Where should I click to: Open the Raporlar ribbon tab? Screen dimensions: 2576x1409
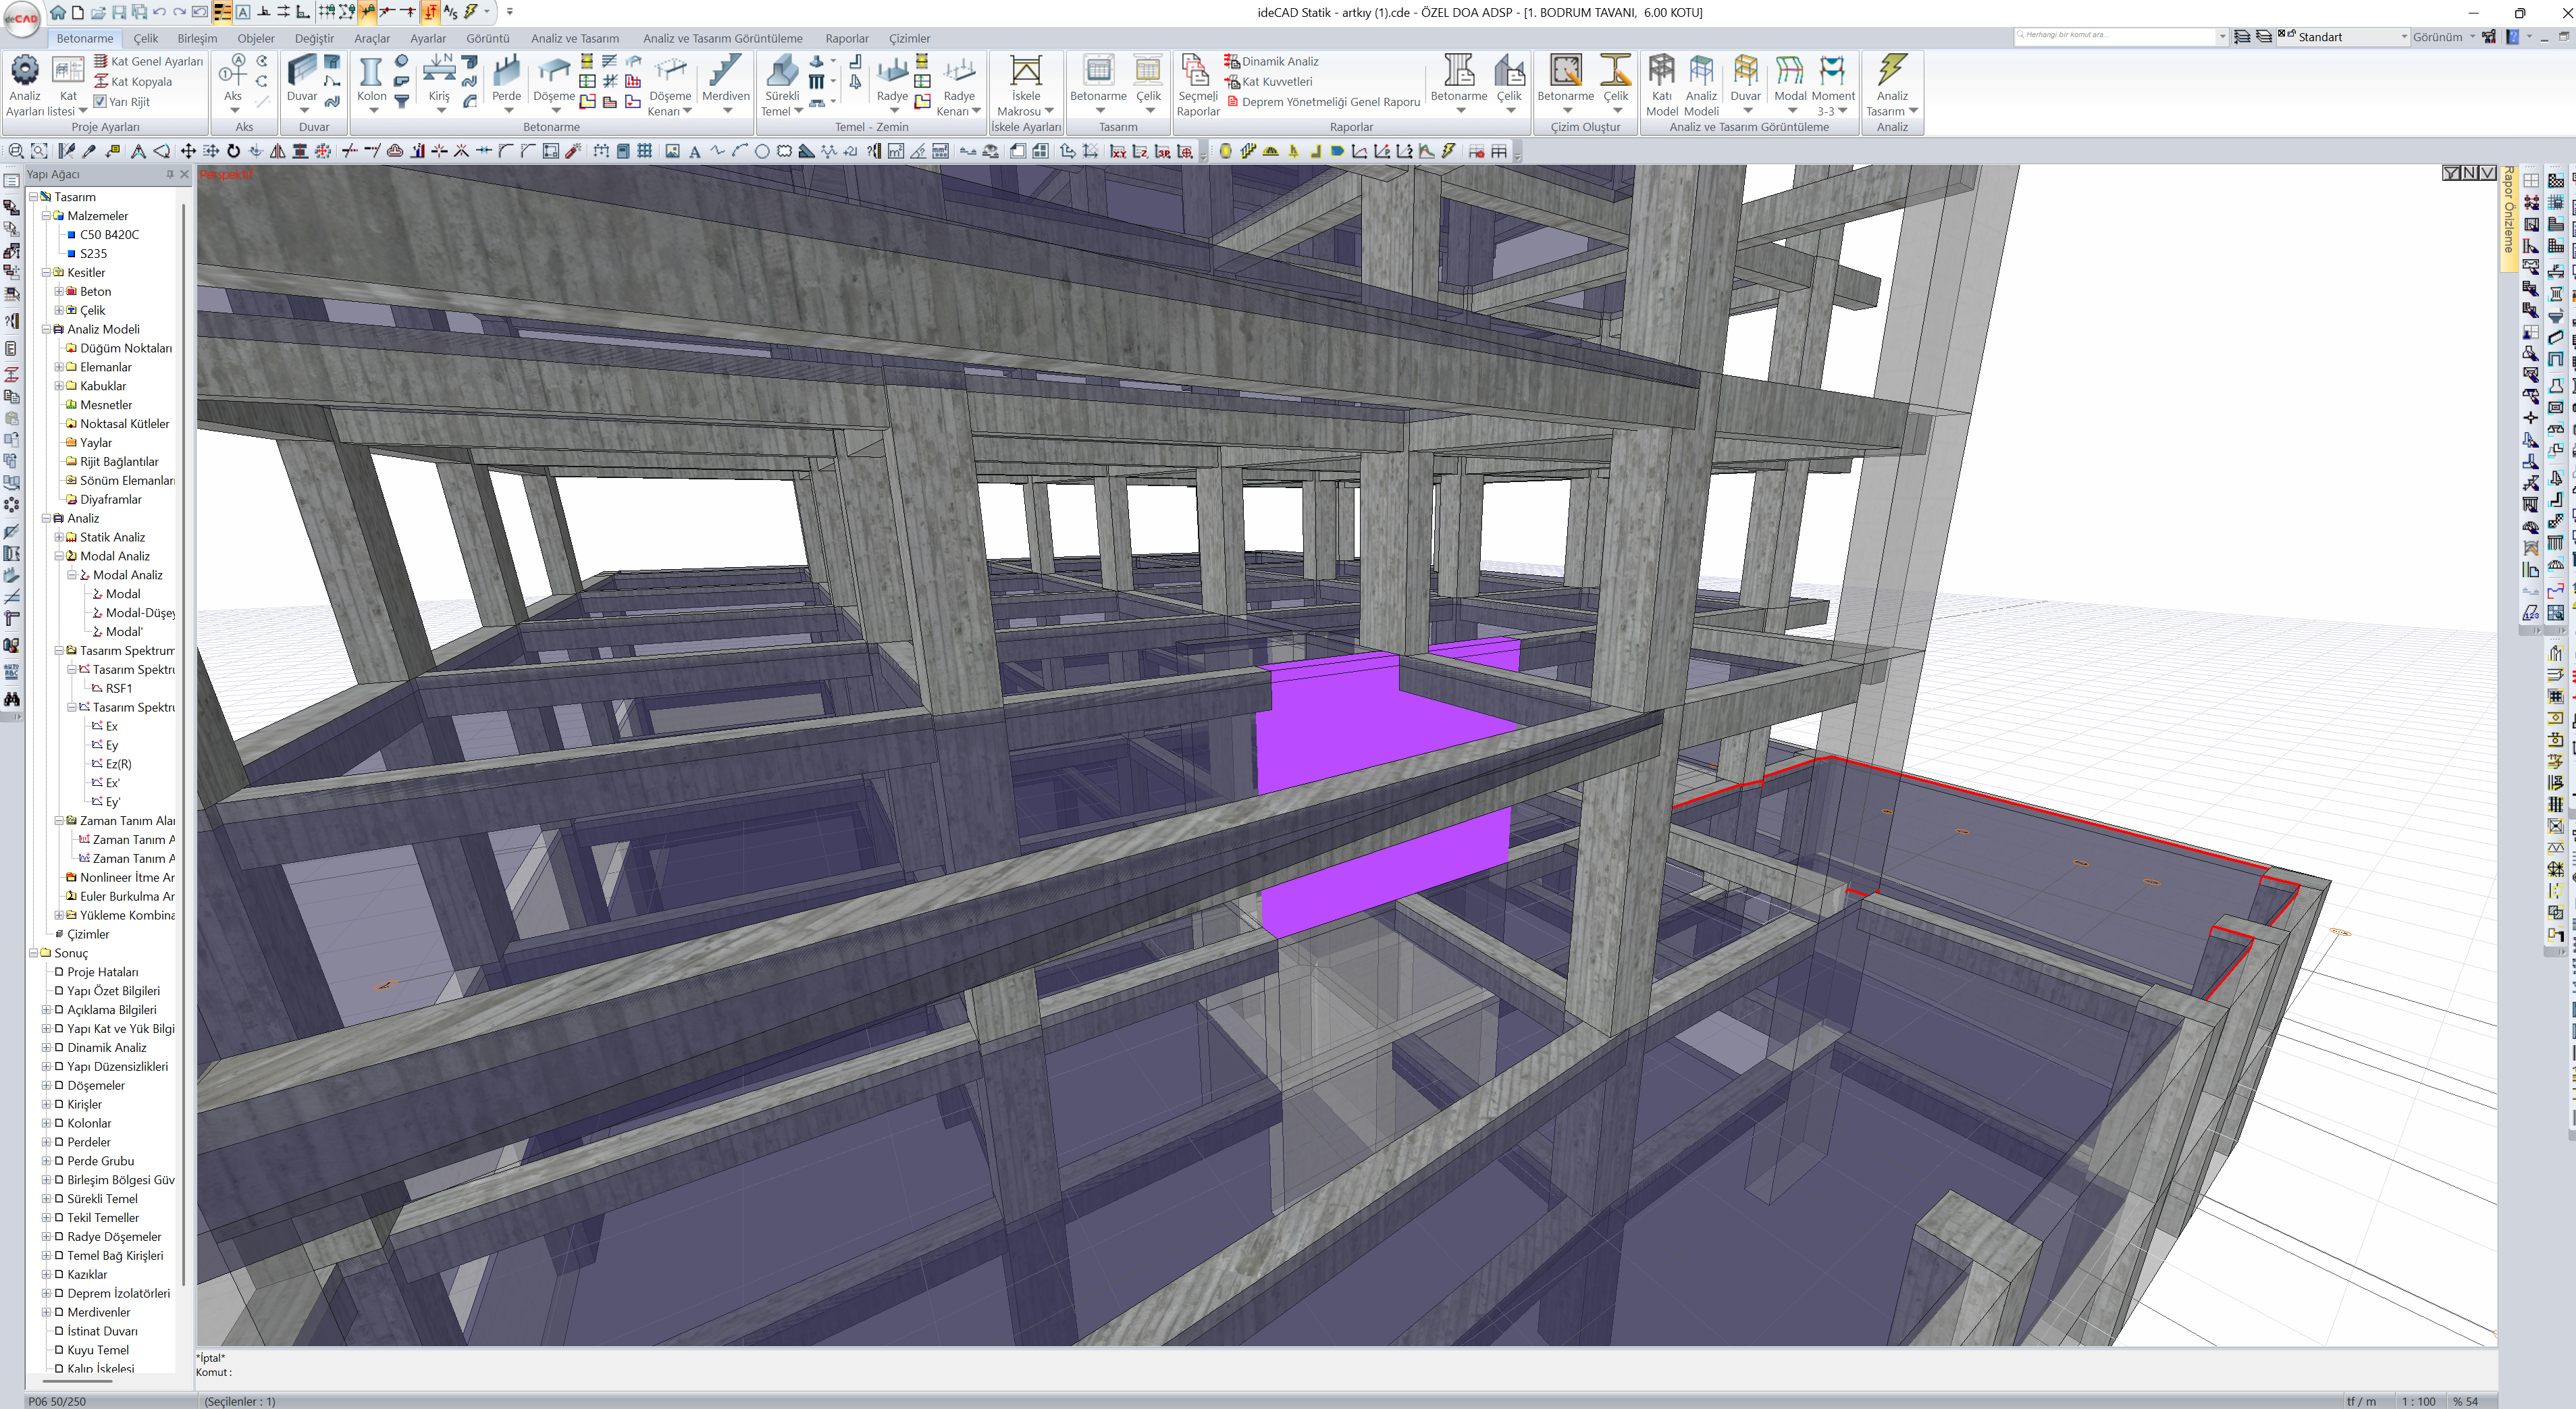(x=846, y=38)
